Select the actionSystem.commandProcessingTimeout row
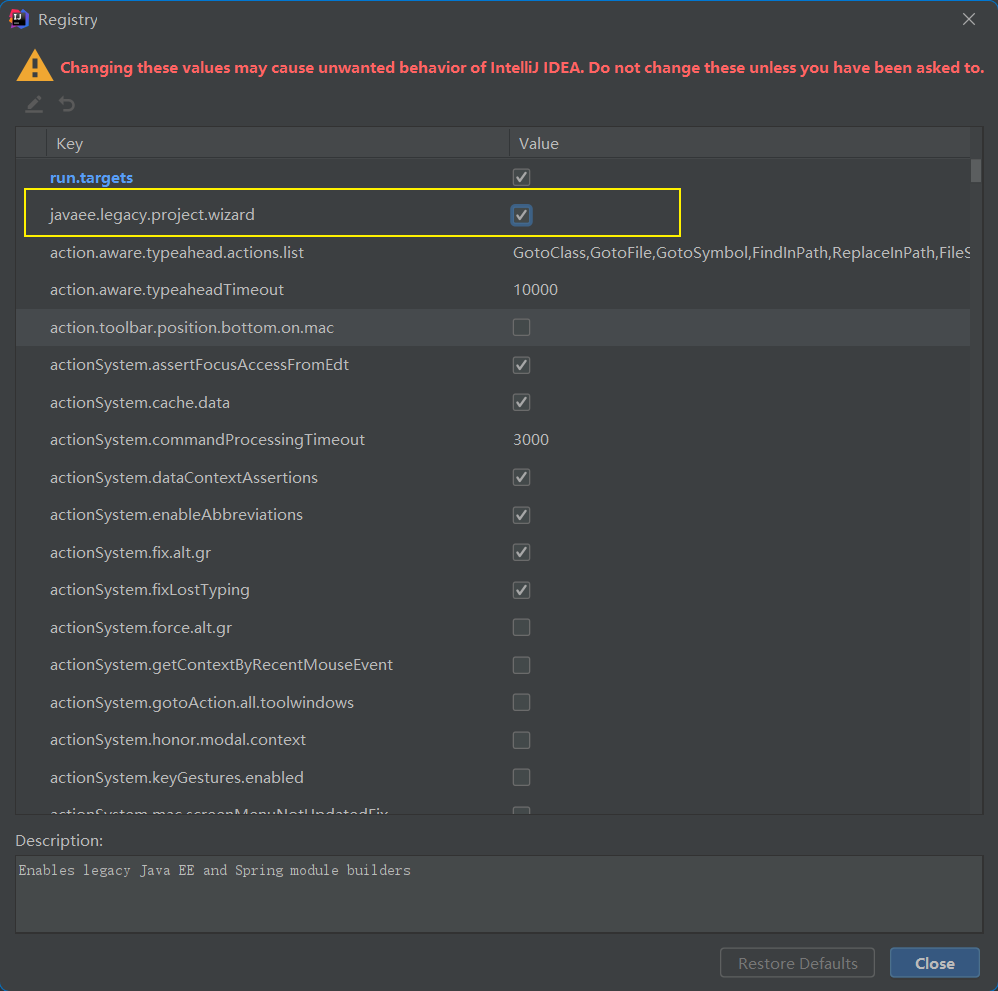998x991 pixels. 493,440
